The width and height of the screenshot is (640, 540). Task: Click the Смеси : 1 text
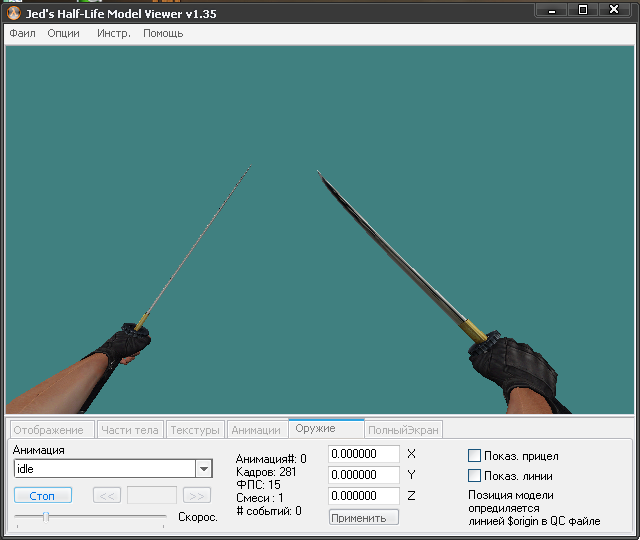260,498
